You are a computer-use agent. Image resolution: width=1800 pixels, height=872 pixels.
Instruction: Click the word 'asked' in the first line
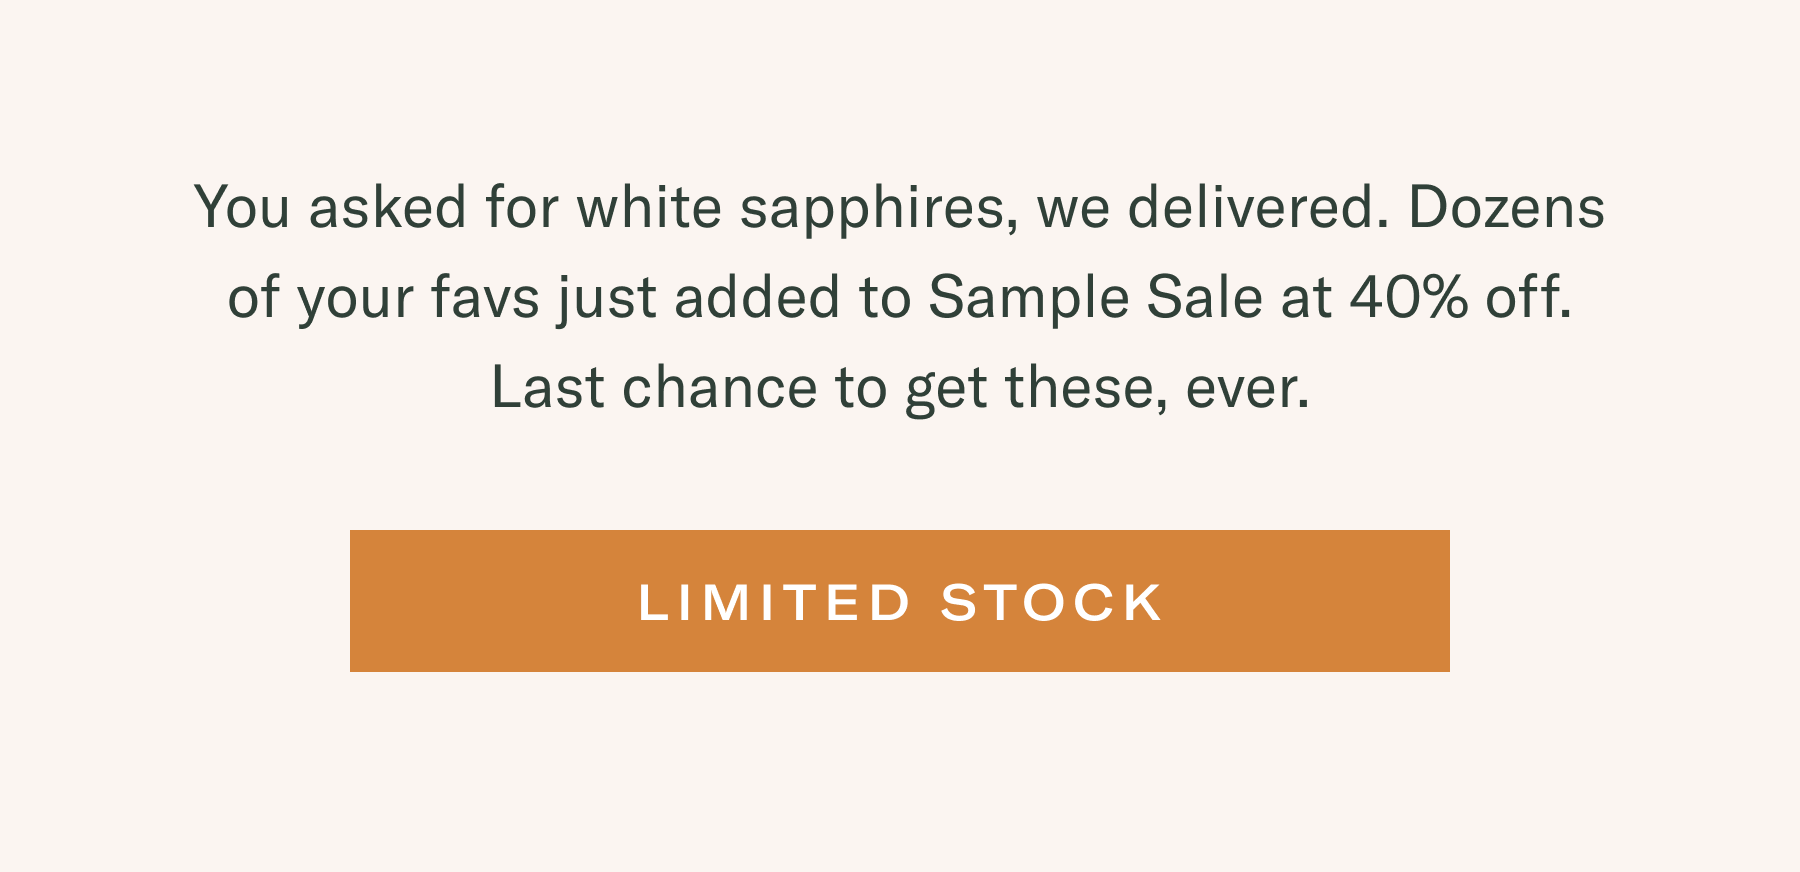coord(388,207)
